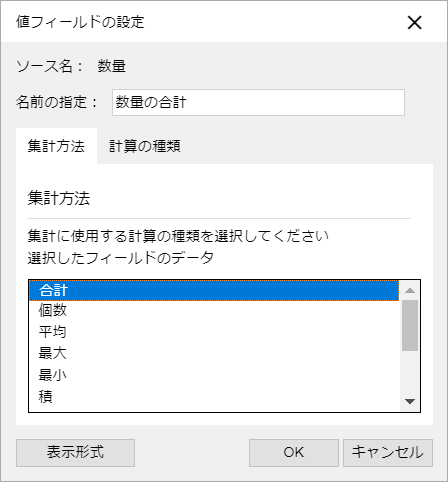Open the 表示形式 number format settings
Screen dimensions: 448x482
point(75,453)
